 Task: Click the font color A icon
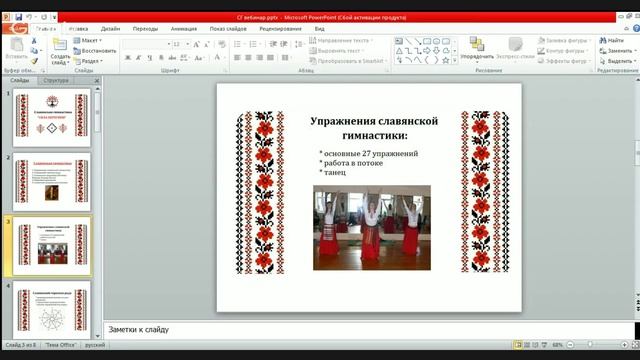pyautogui.click(x=217, y=58)
